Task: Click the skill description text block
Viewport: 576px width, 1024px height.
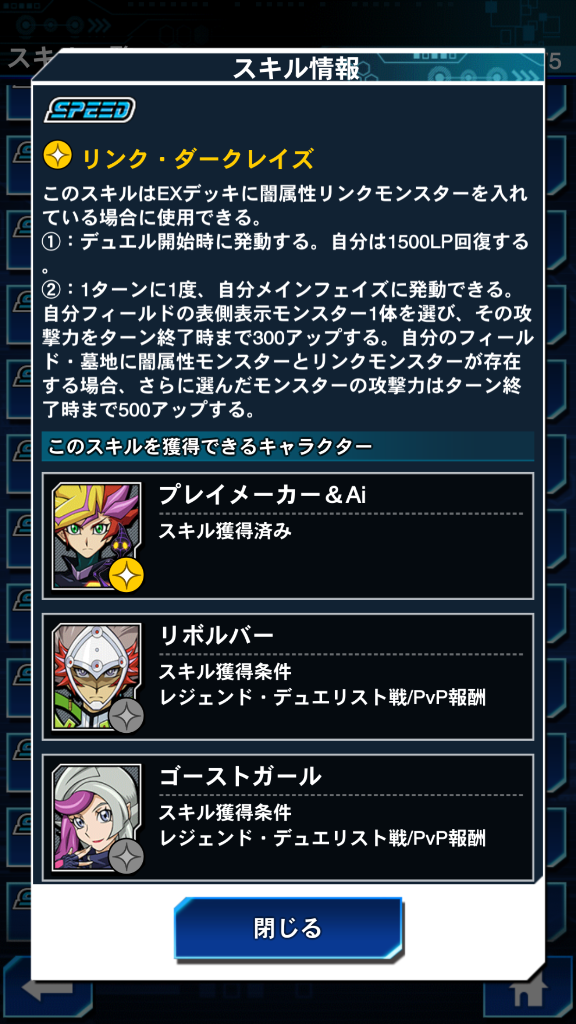Action: [288, 303]
